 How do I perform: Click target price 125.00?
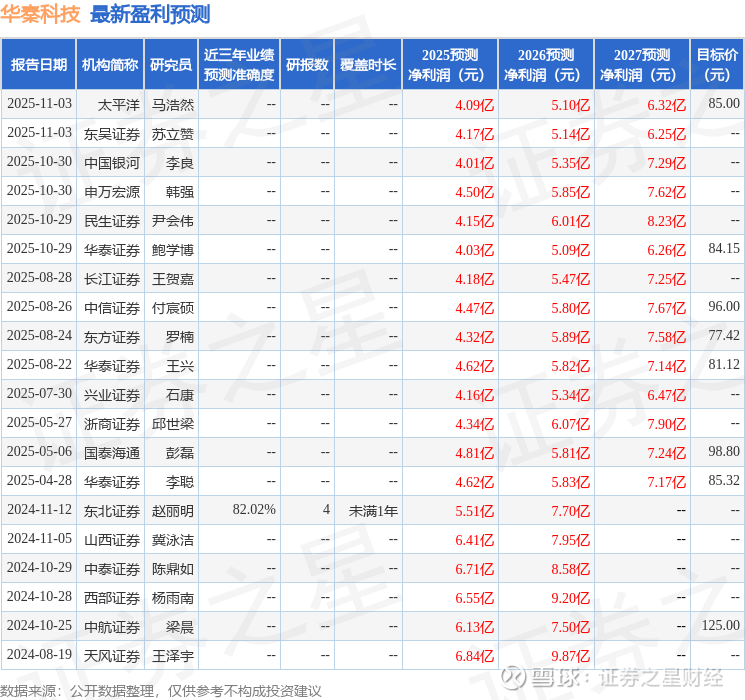pyautogui.click(x=720, y=625)
